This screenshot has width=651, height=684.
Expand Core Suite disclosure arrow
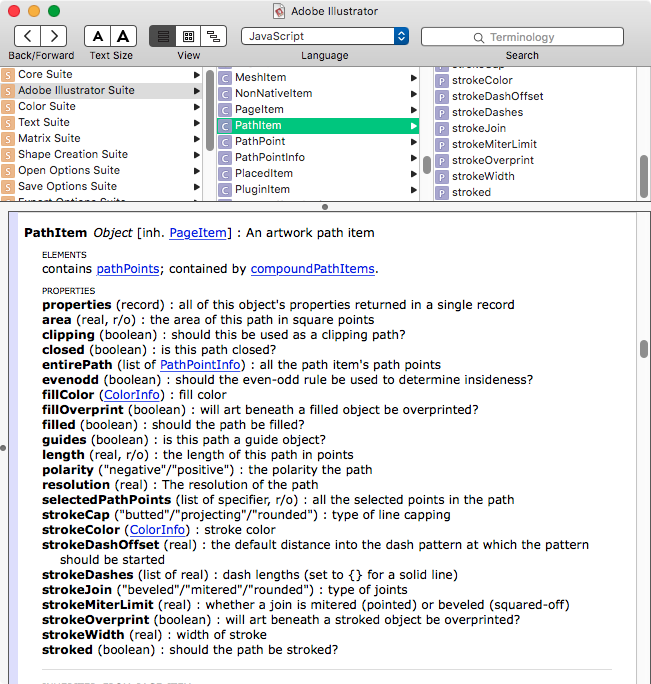pos(197,75)
